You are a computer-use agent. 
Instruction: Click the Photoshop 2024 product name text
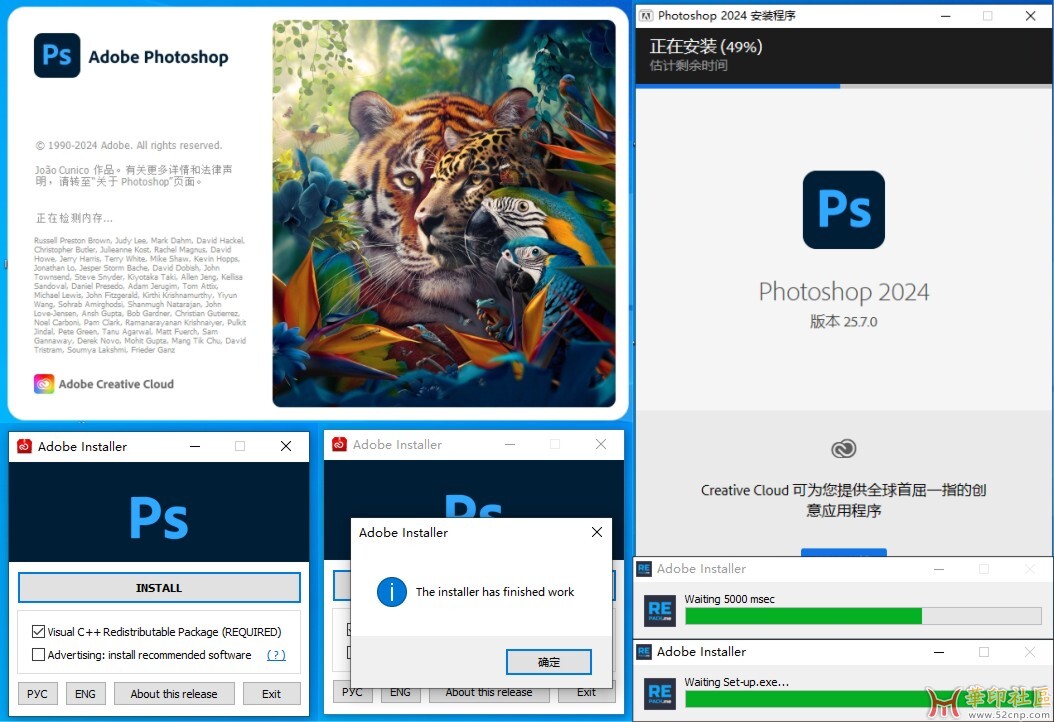pyautogui.click(x=844, y=292)
